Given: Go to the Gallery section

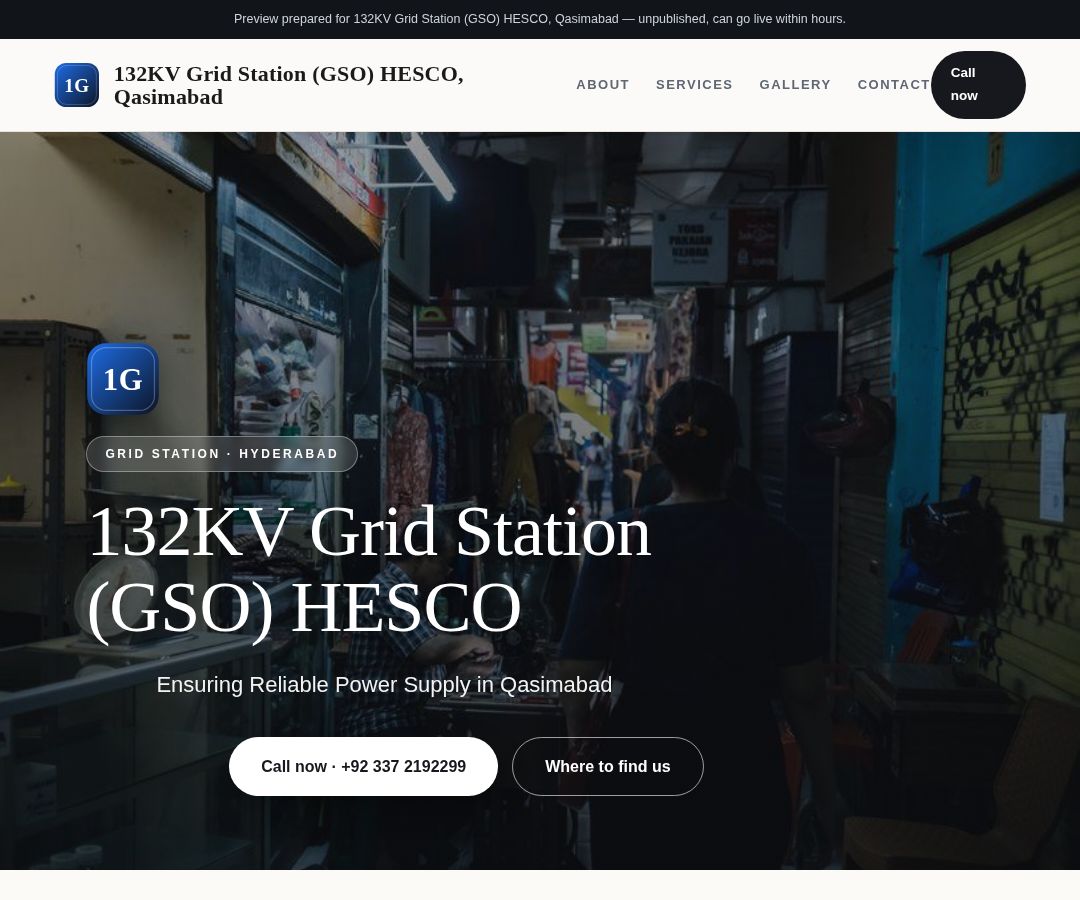Looking at the screenshot, I should click(795, 85).
